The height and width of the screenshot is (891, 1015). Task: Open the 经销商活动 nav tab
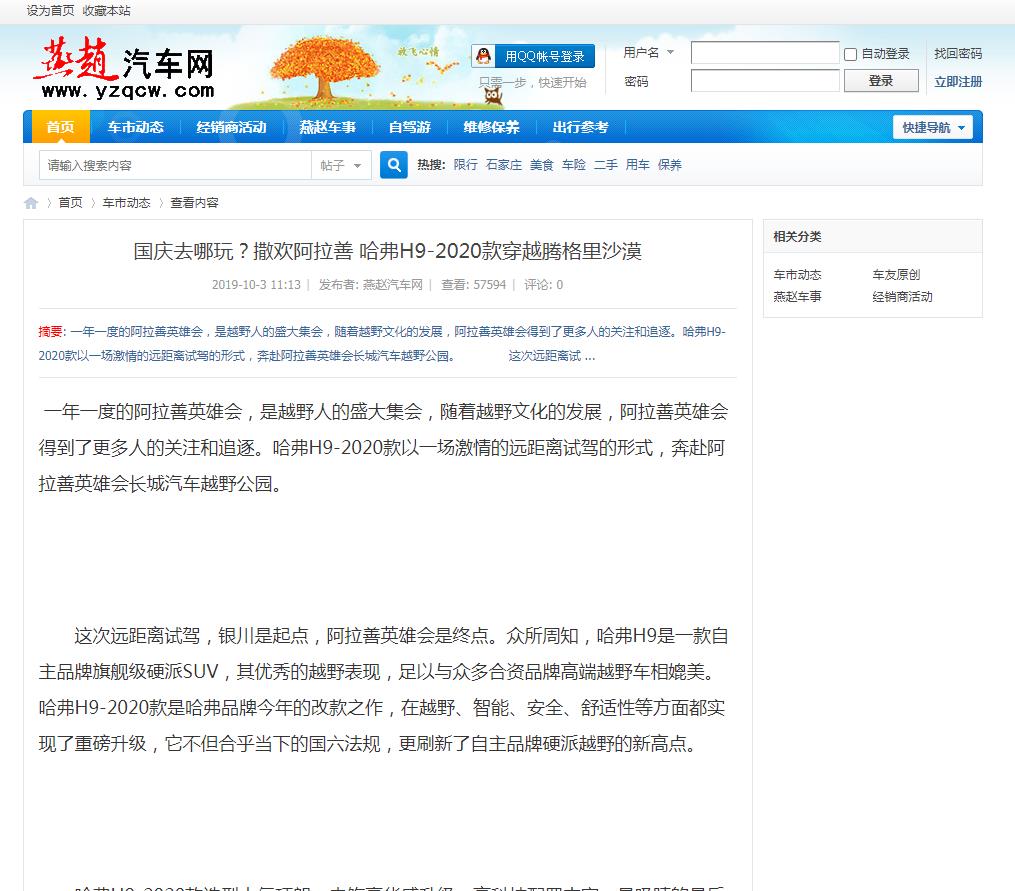231,127
